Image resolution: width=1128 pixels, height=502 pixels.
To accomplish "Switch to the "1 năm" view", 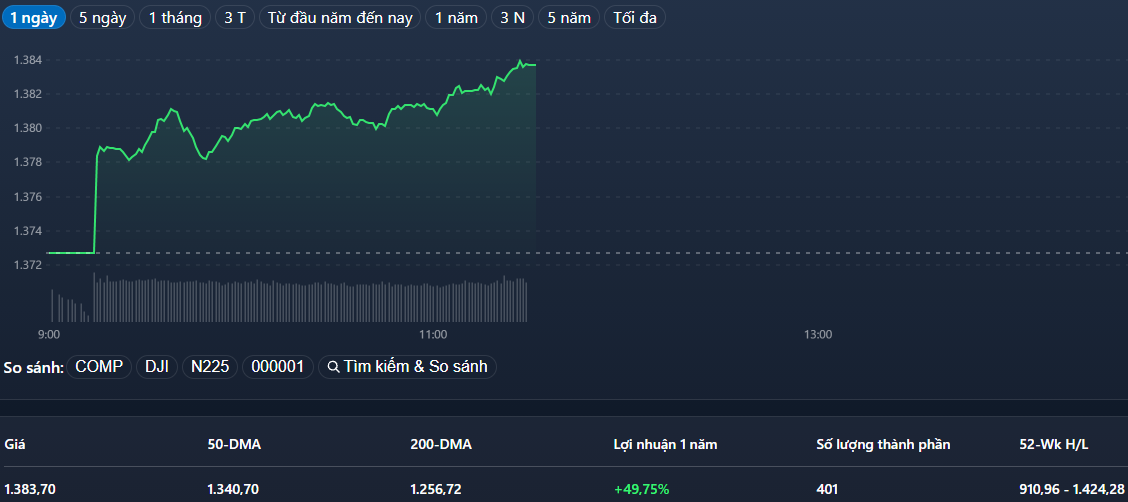I will click(x=456, y=18).
